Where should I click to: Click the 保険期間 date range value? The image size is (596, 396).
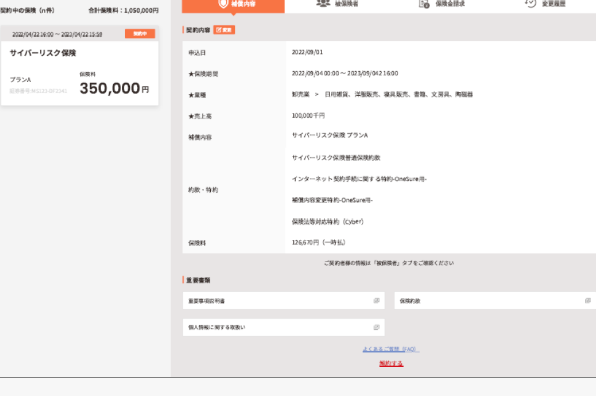tap(345, 73)
